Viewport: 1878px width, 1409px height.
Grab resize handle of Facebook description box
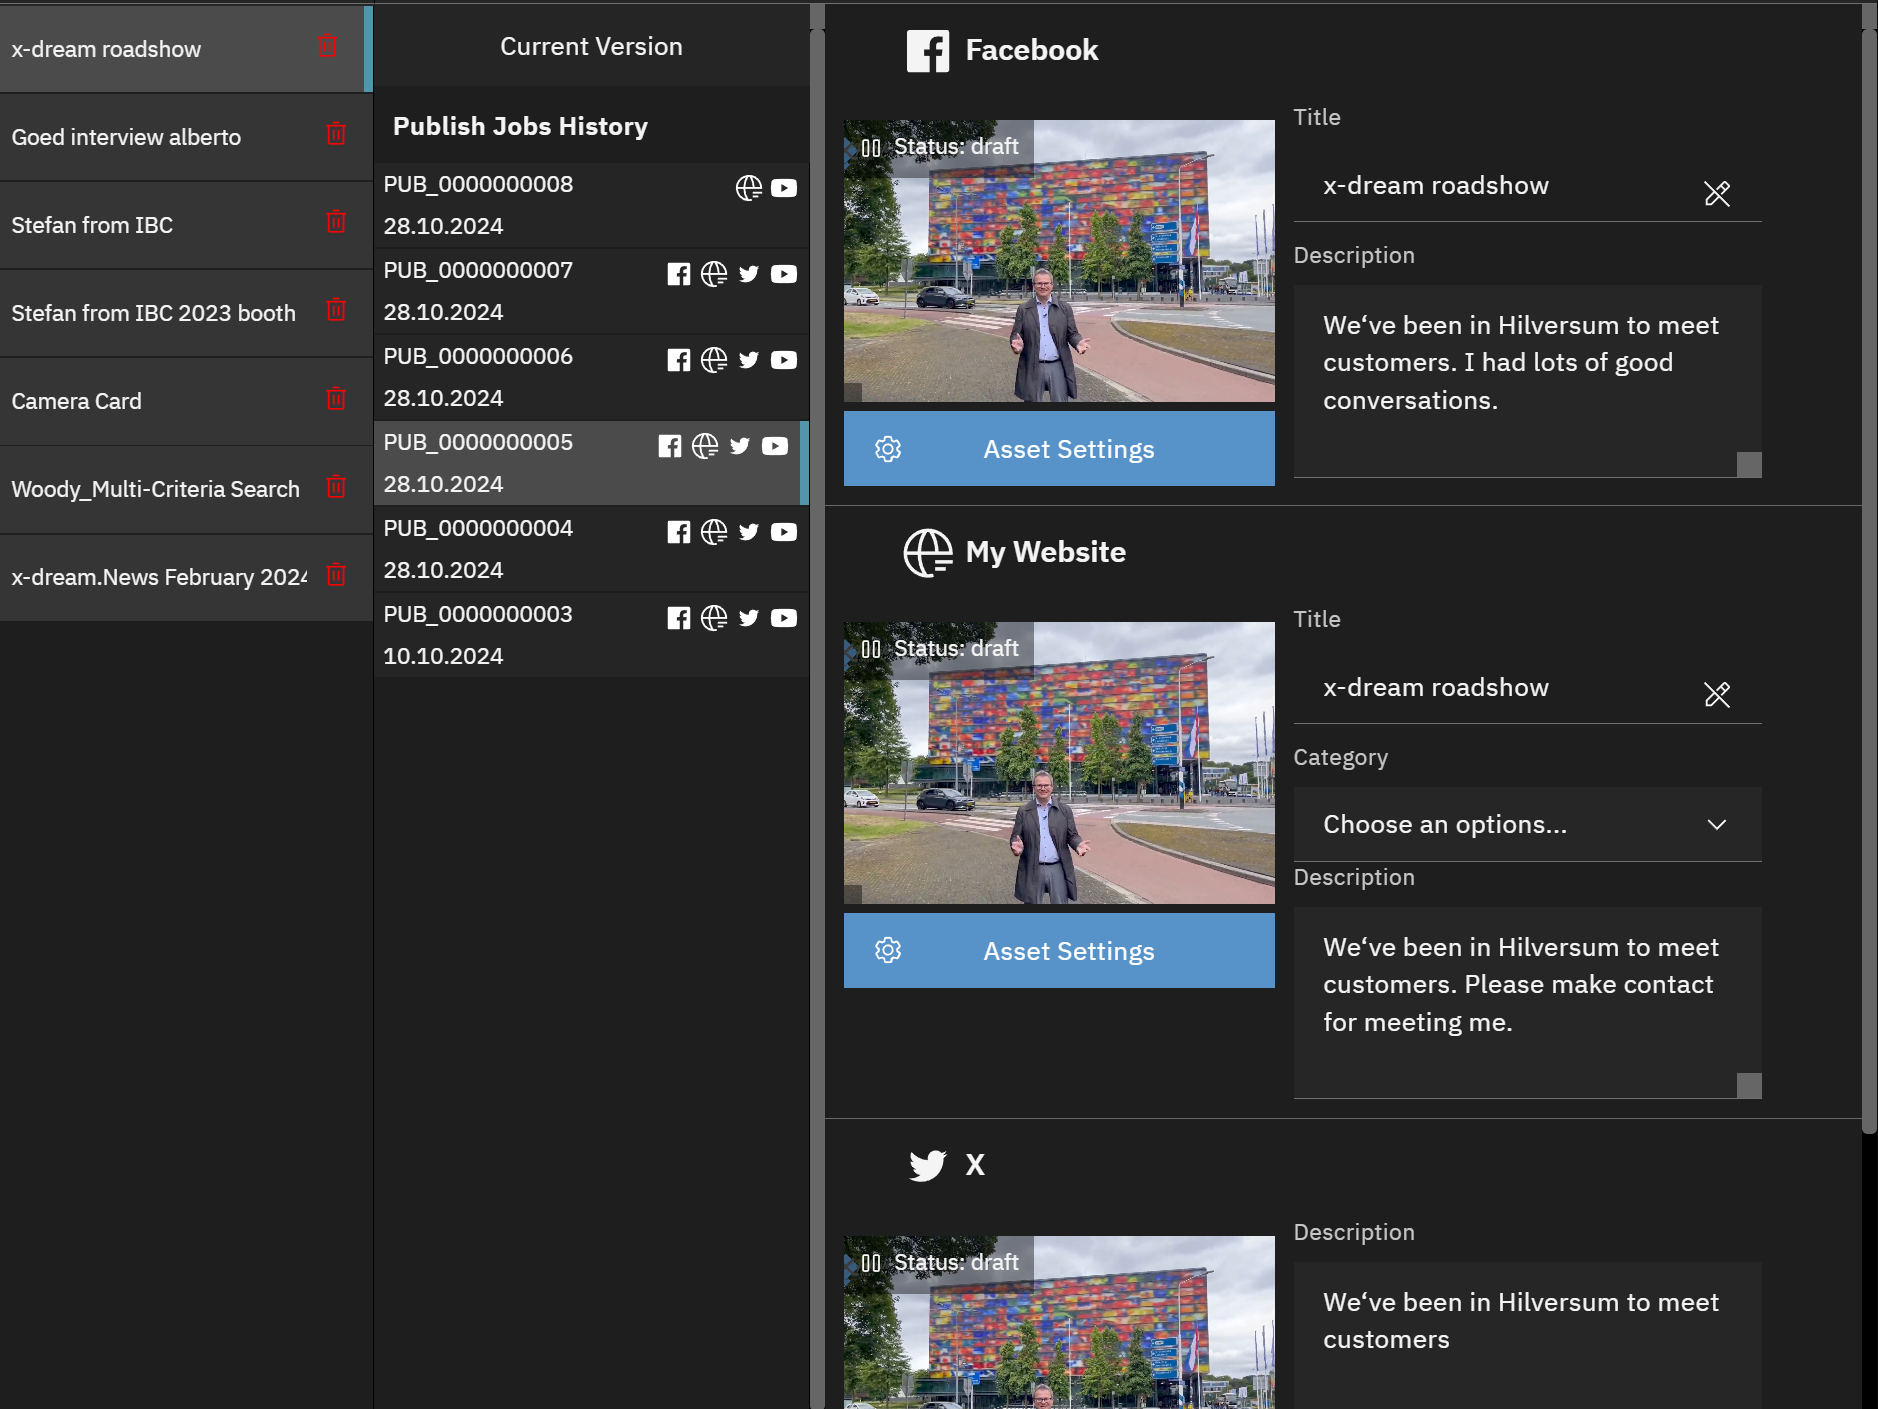click(1749, 465)
